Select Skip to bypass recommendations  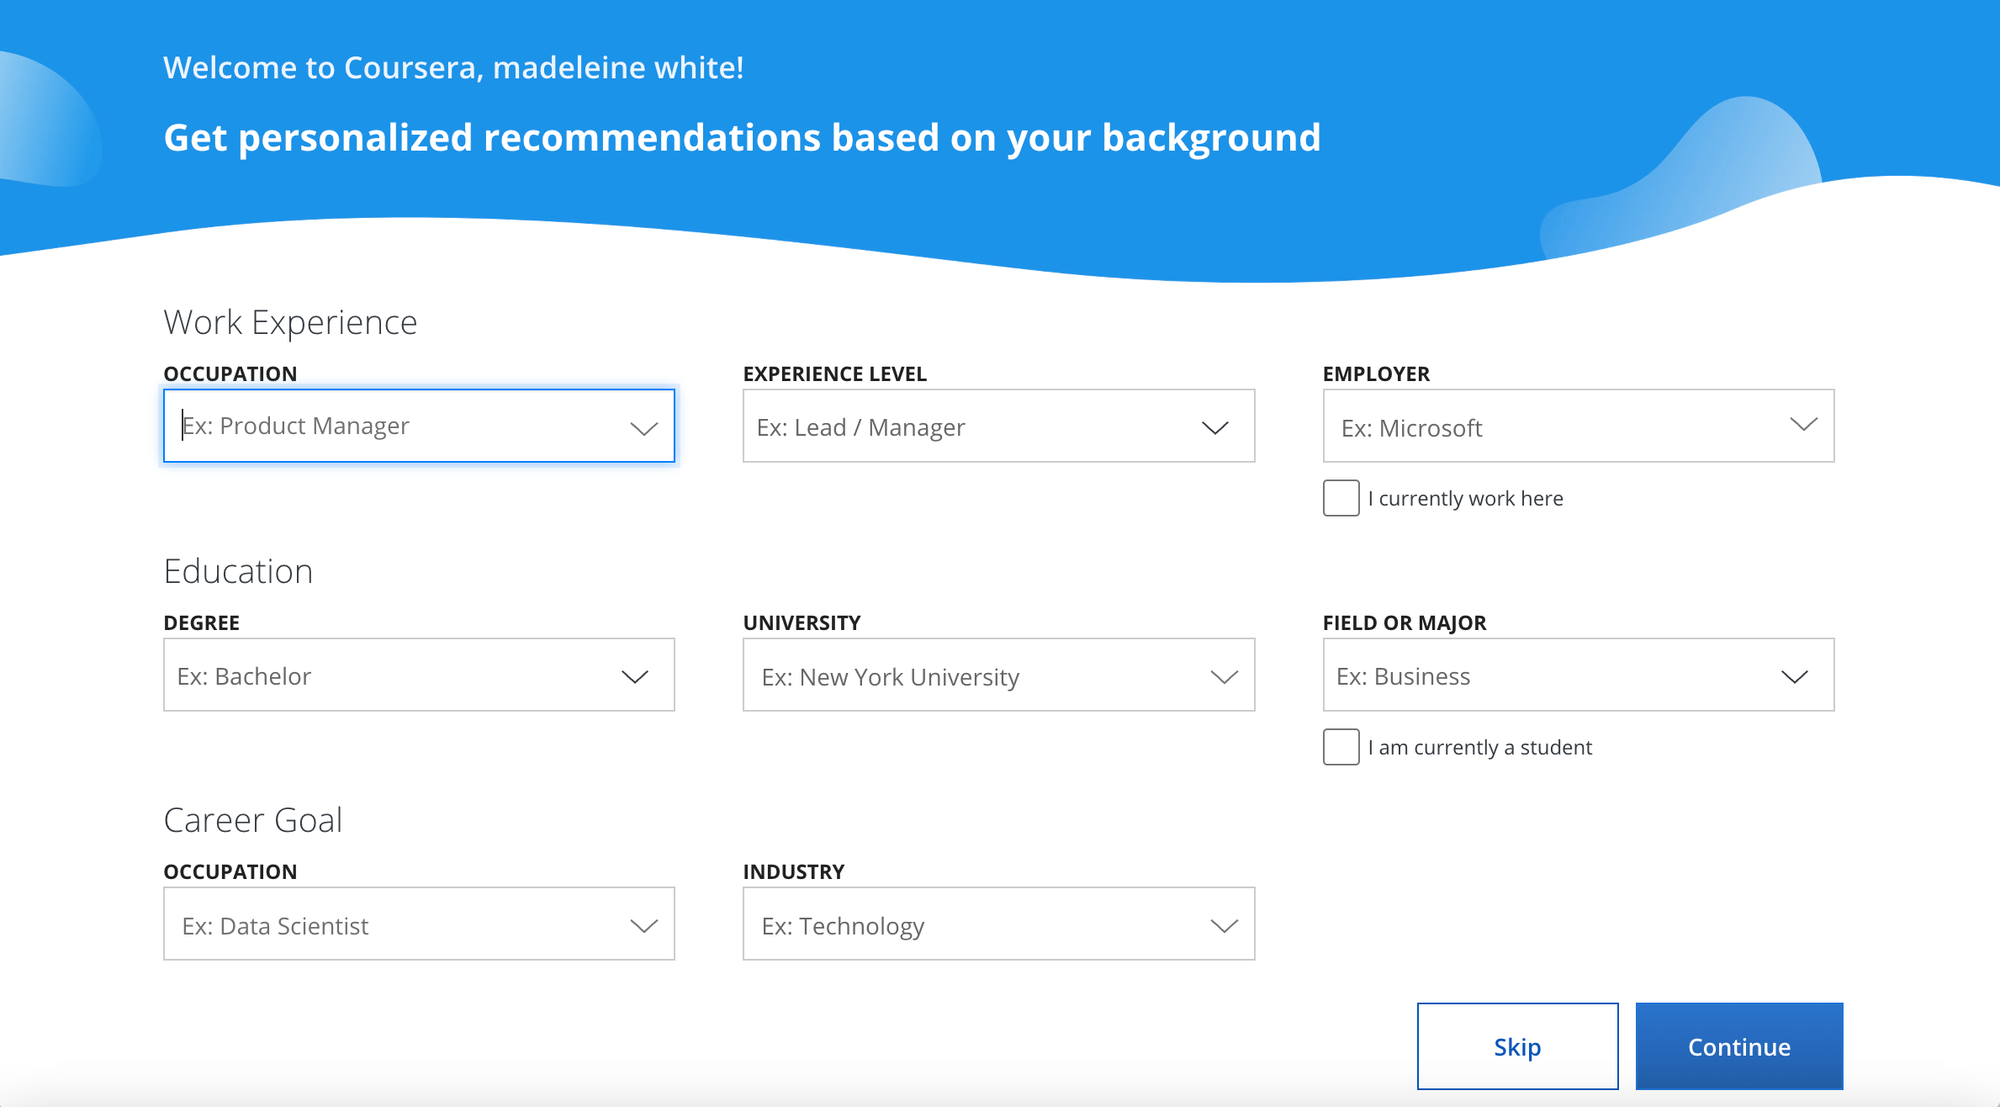point(1516,1046)
